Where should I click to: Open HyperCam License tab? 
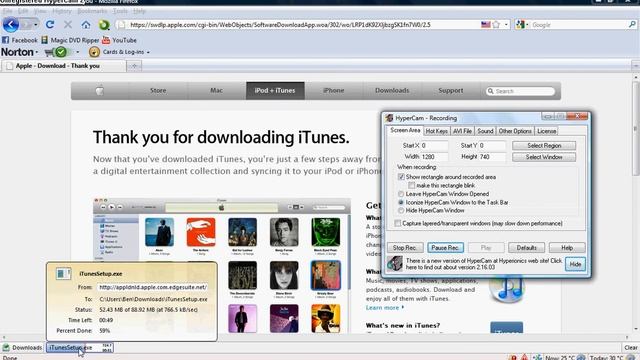(x=546, y=131)
